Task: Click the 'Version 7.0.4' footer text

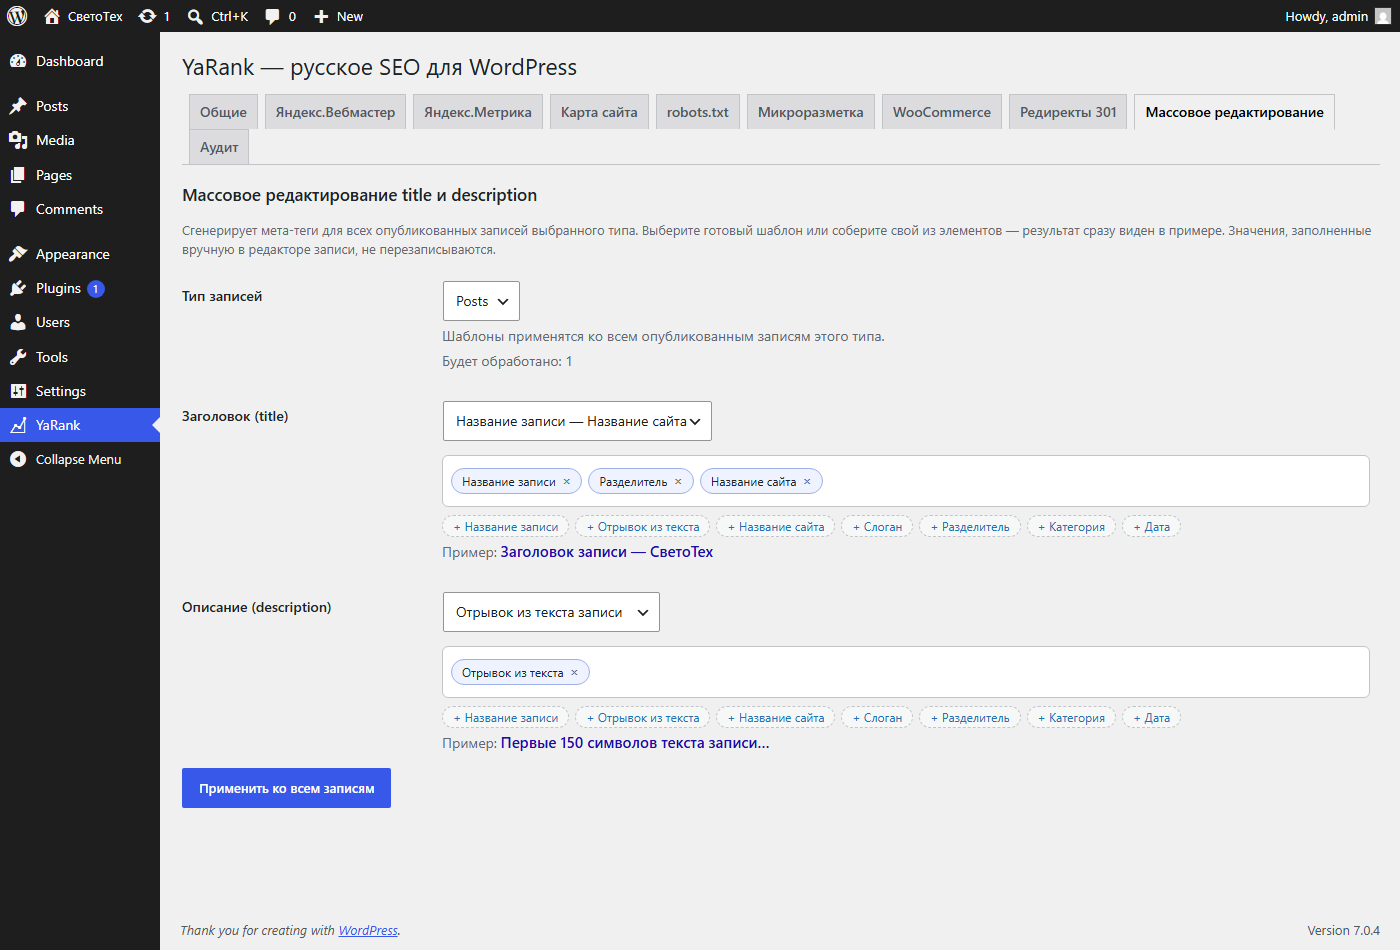Action: click(1343, 930)
